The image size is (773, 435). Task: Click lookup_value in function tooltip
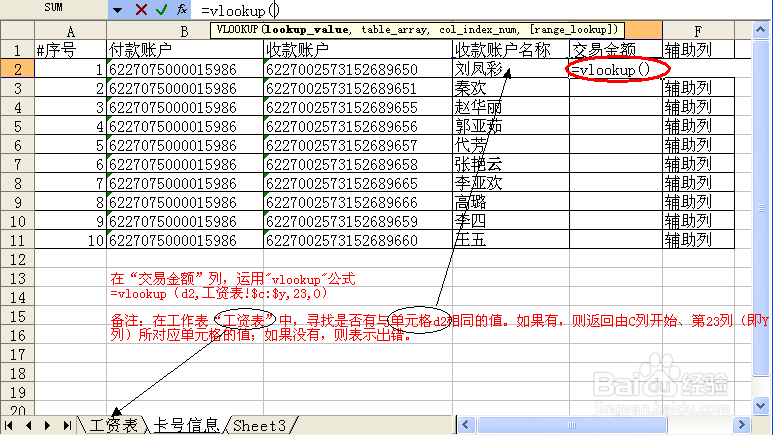pos(306,30)
